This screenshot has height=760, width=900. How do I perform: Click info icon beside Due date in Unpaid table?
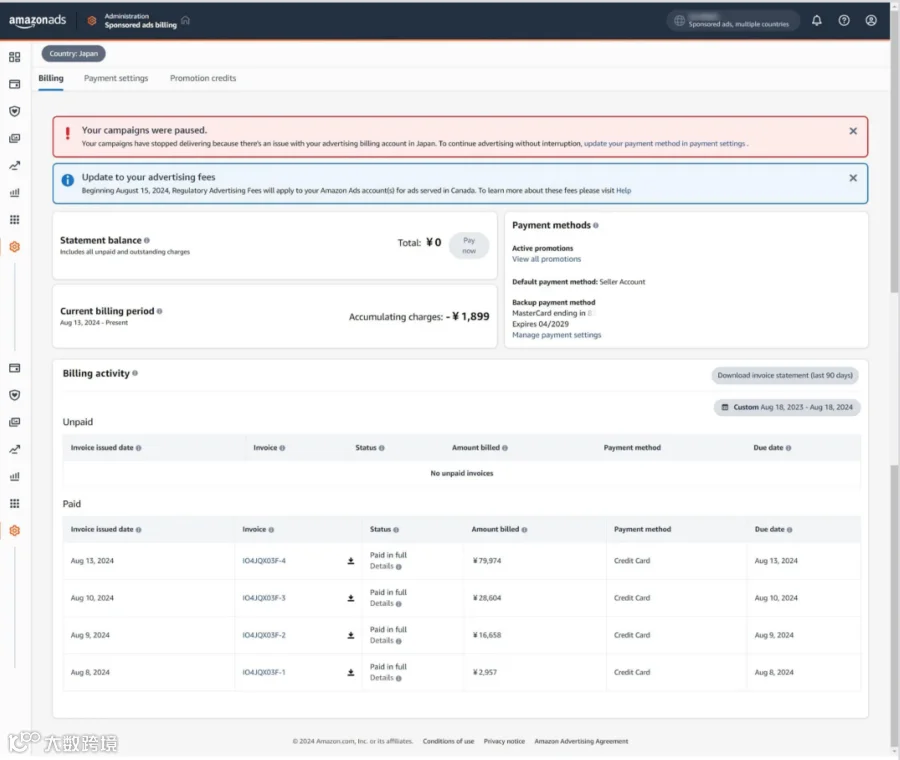[788, 448]
